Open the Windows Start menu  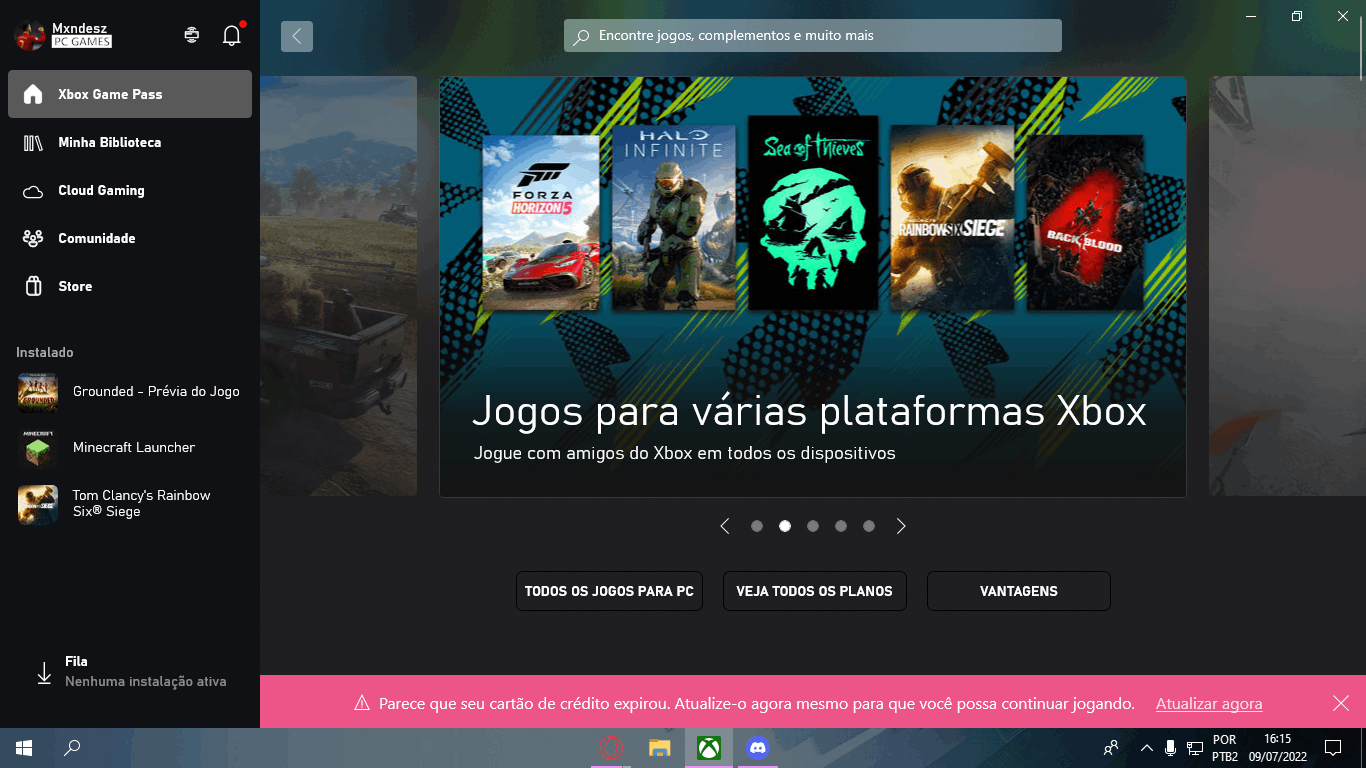tap(24, 748)
